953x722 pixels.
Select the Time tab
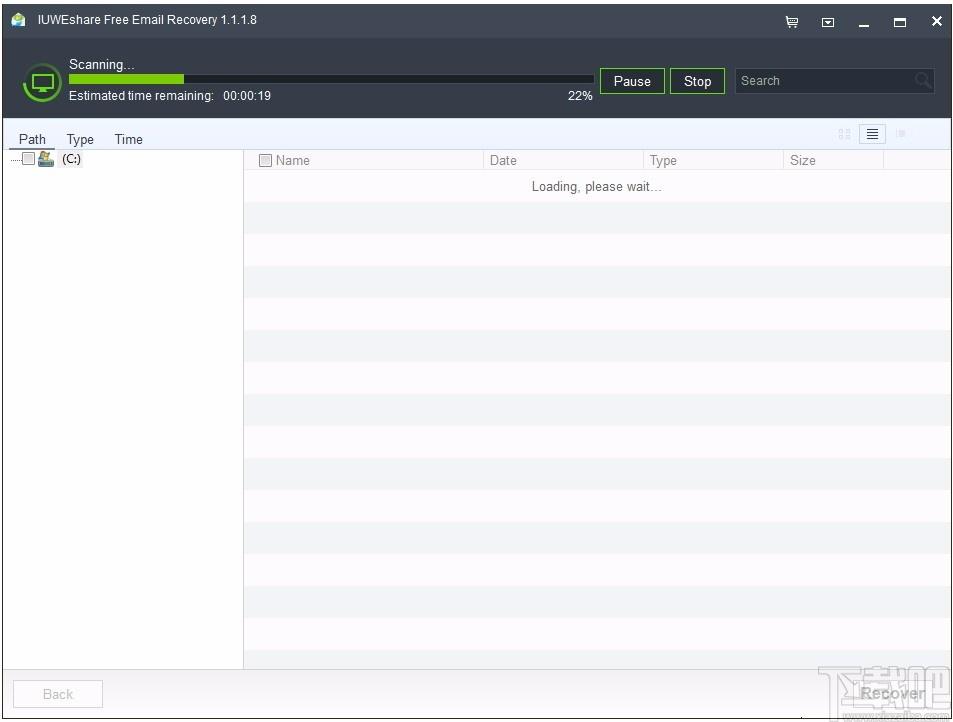tap(129, 139)
